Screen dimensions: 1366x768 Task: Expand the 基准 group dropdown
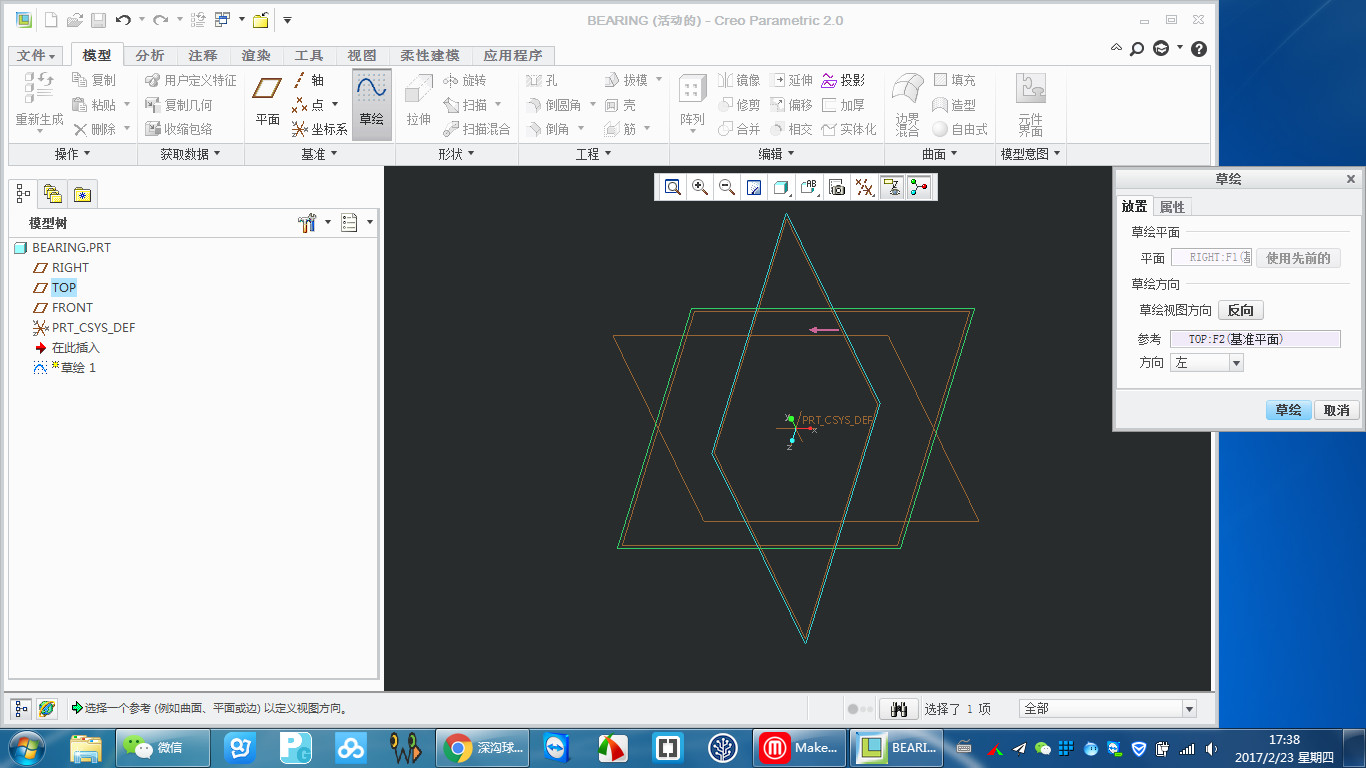point(320,154)
